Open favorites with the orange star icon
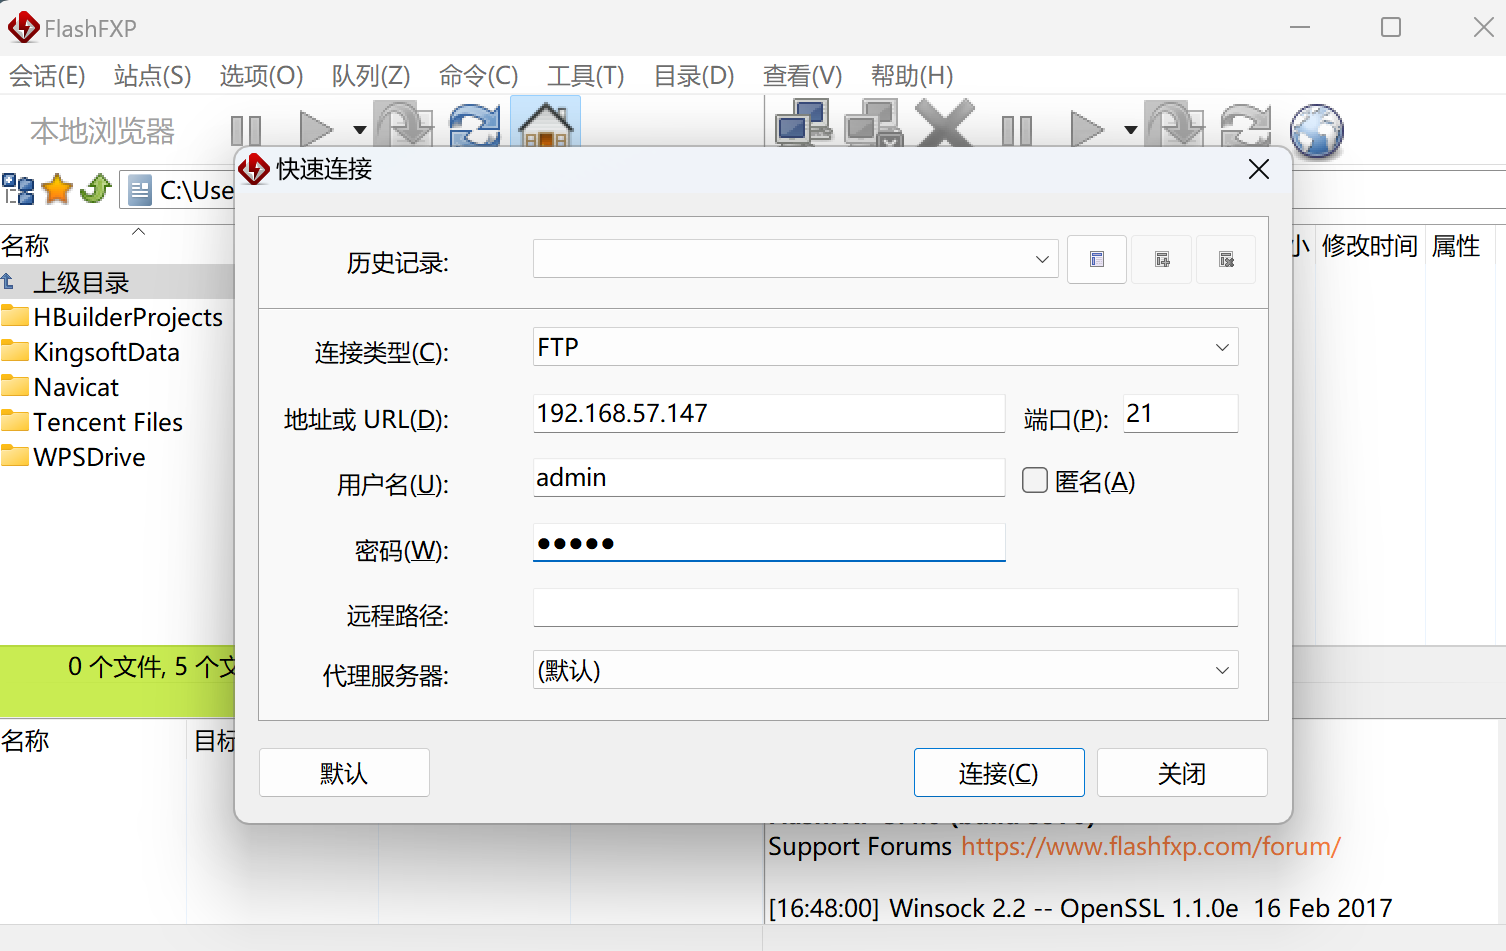 (58, 189)
